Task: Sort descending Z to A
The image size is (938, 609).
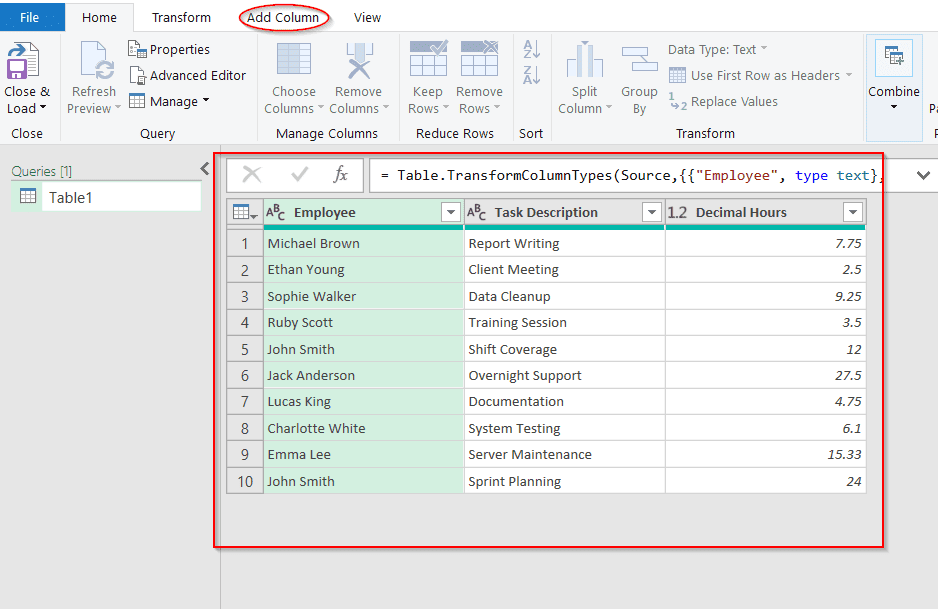Action: click(531, 75)
